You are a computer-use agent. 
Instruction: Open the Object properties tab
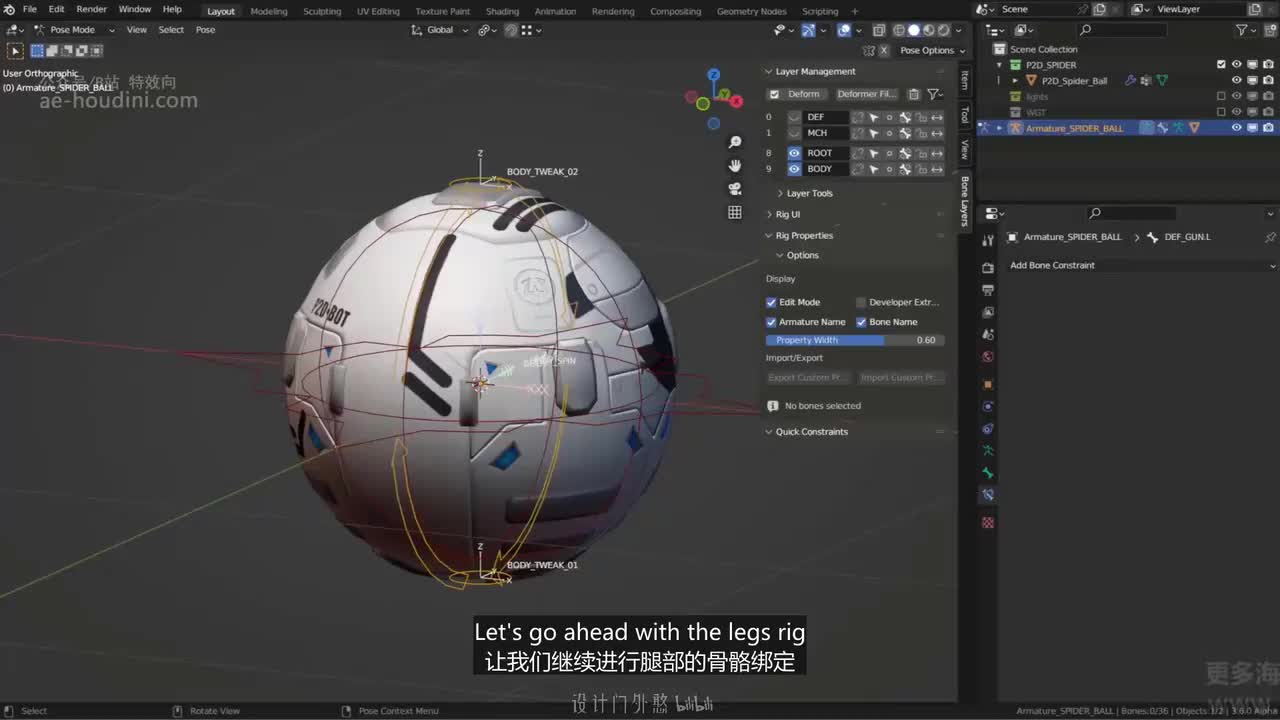pos(988,384)
